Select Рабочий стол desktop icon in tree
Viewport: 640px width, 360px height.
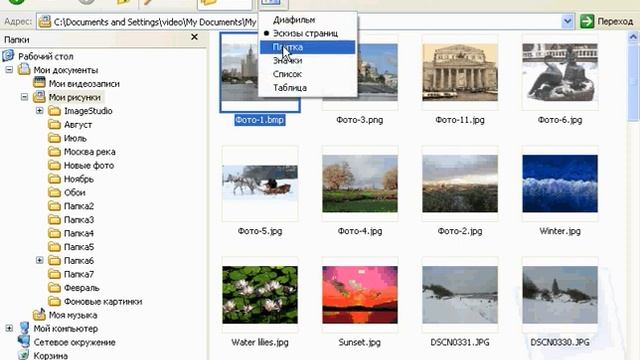point(8,56)
